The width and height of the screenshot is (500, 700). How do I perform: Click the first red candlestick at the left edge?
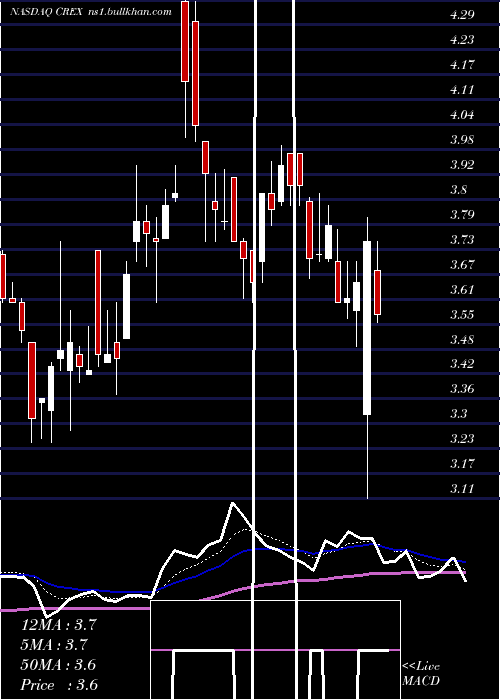pos(3,277)
